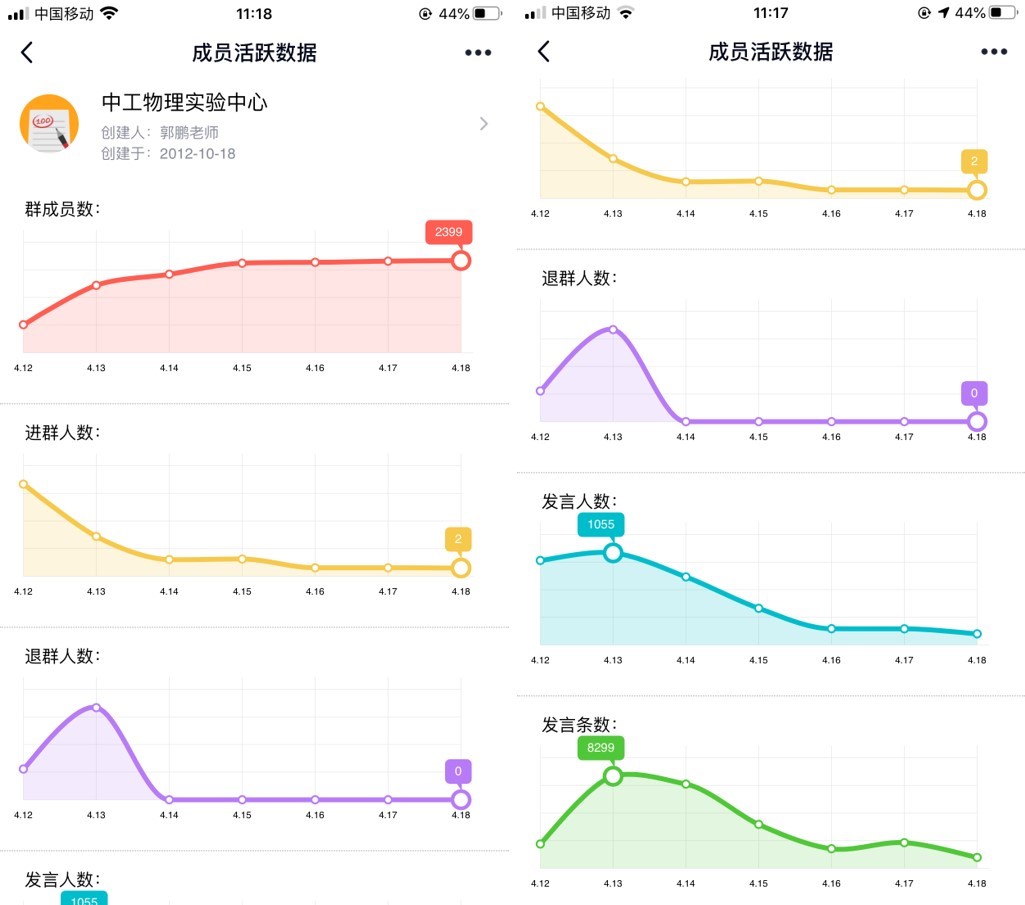The image size is (1025, 905).
Task: Select the 4.12 data point on 群成员数 chart
Action: [23, 324]
